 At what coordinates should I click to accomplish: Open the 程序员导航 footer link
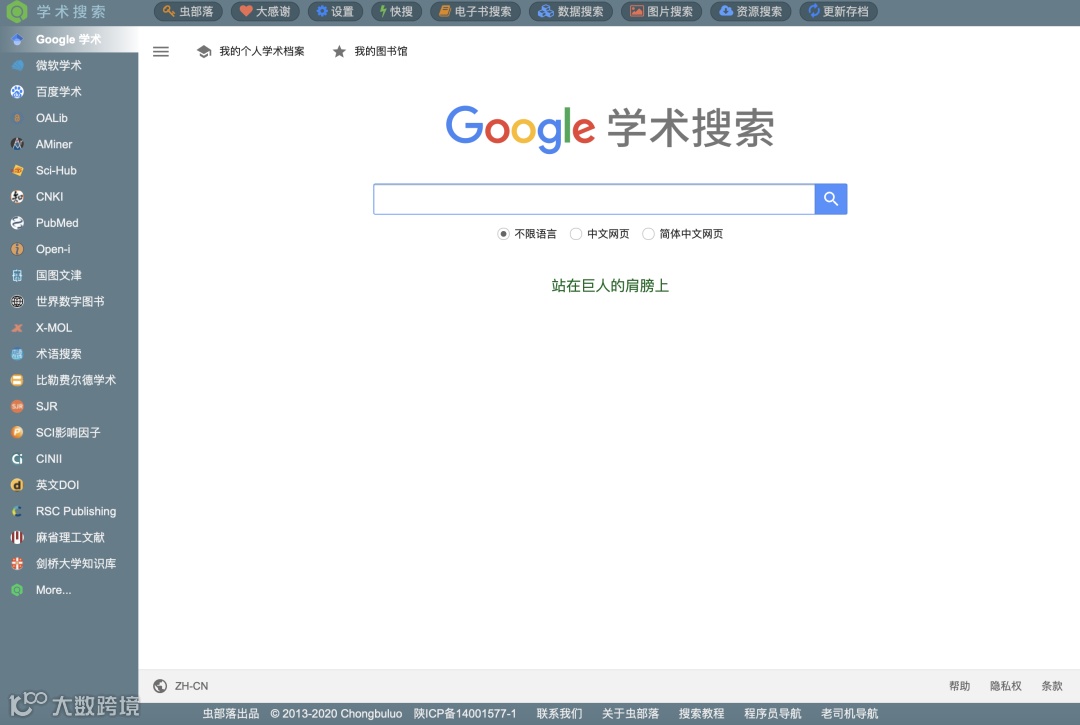click(772, 713)
